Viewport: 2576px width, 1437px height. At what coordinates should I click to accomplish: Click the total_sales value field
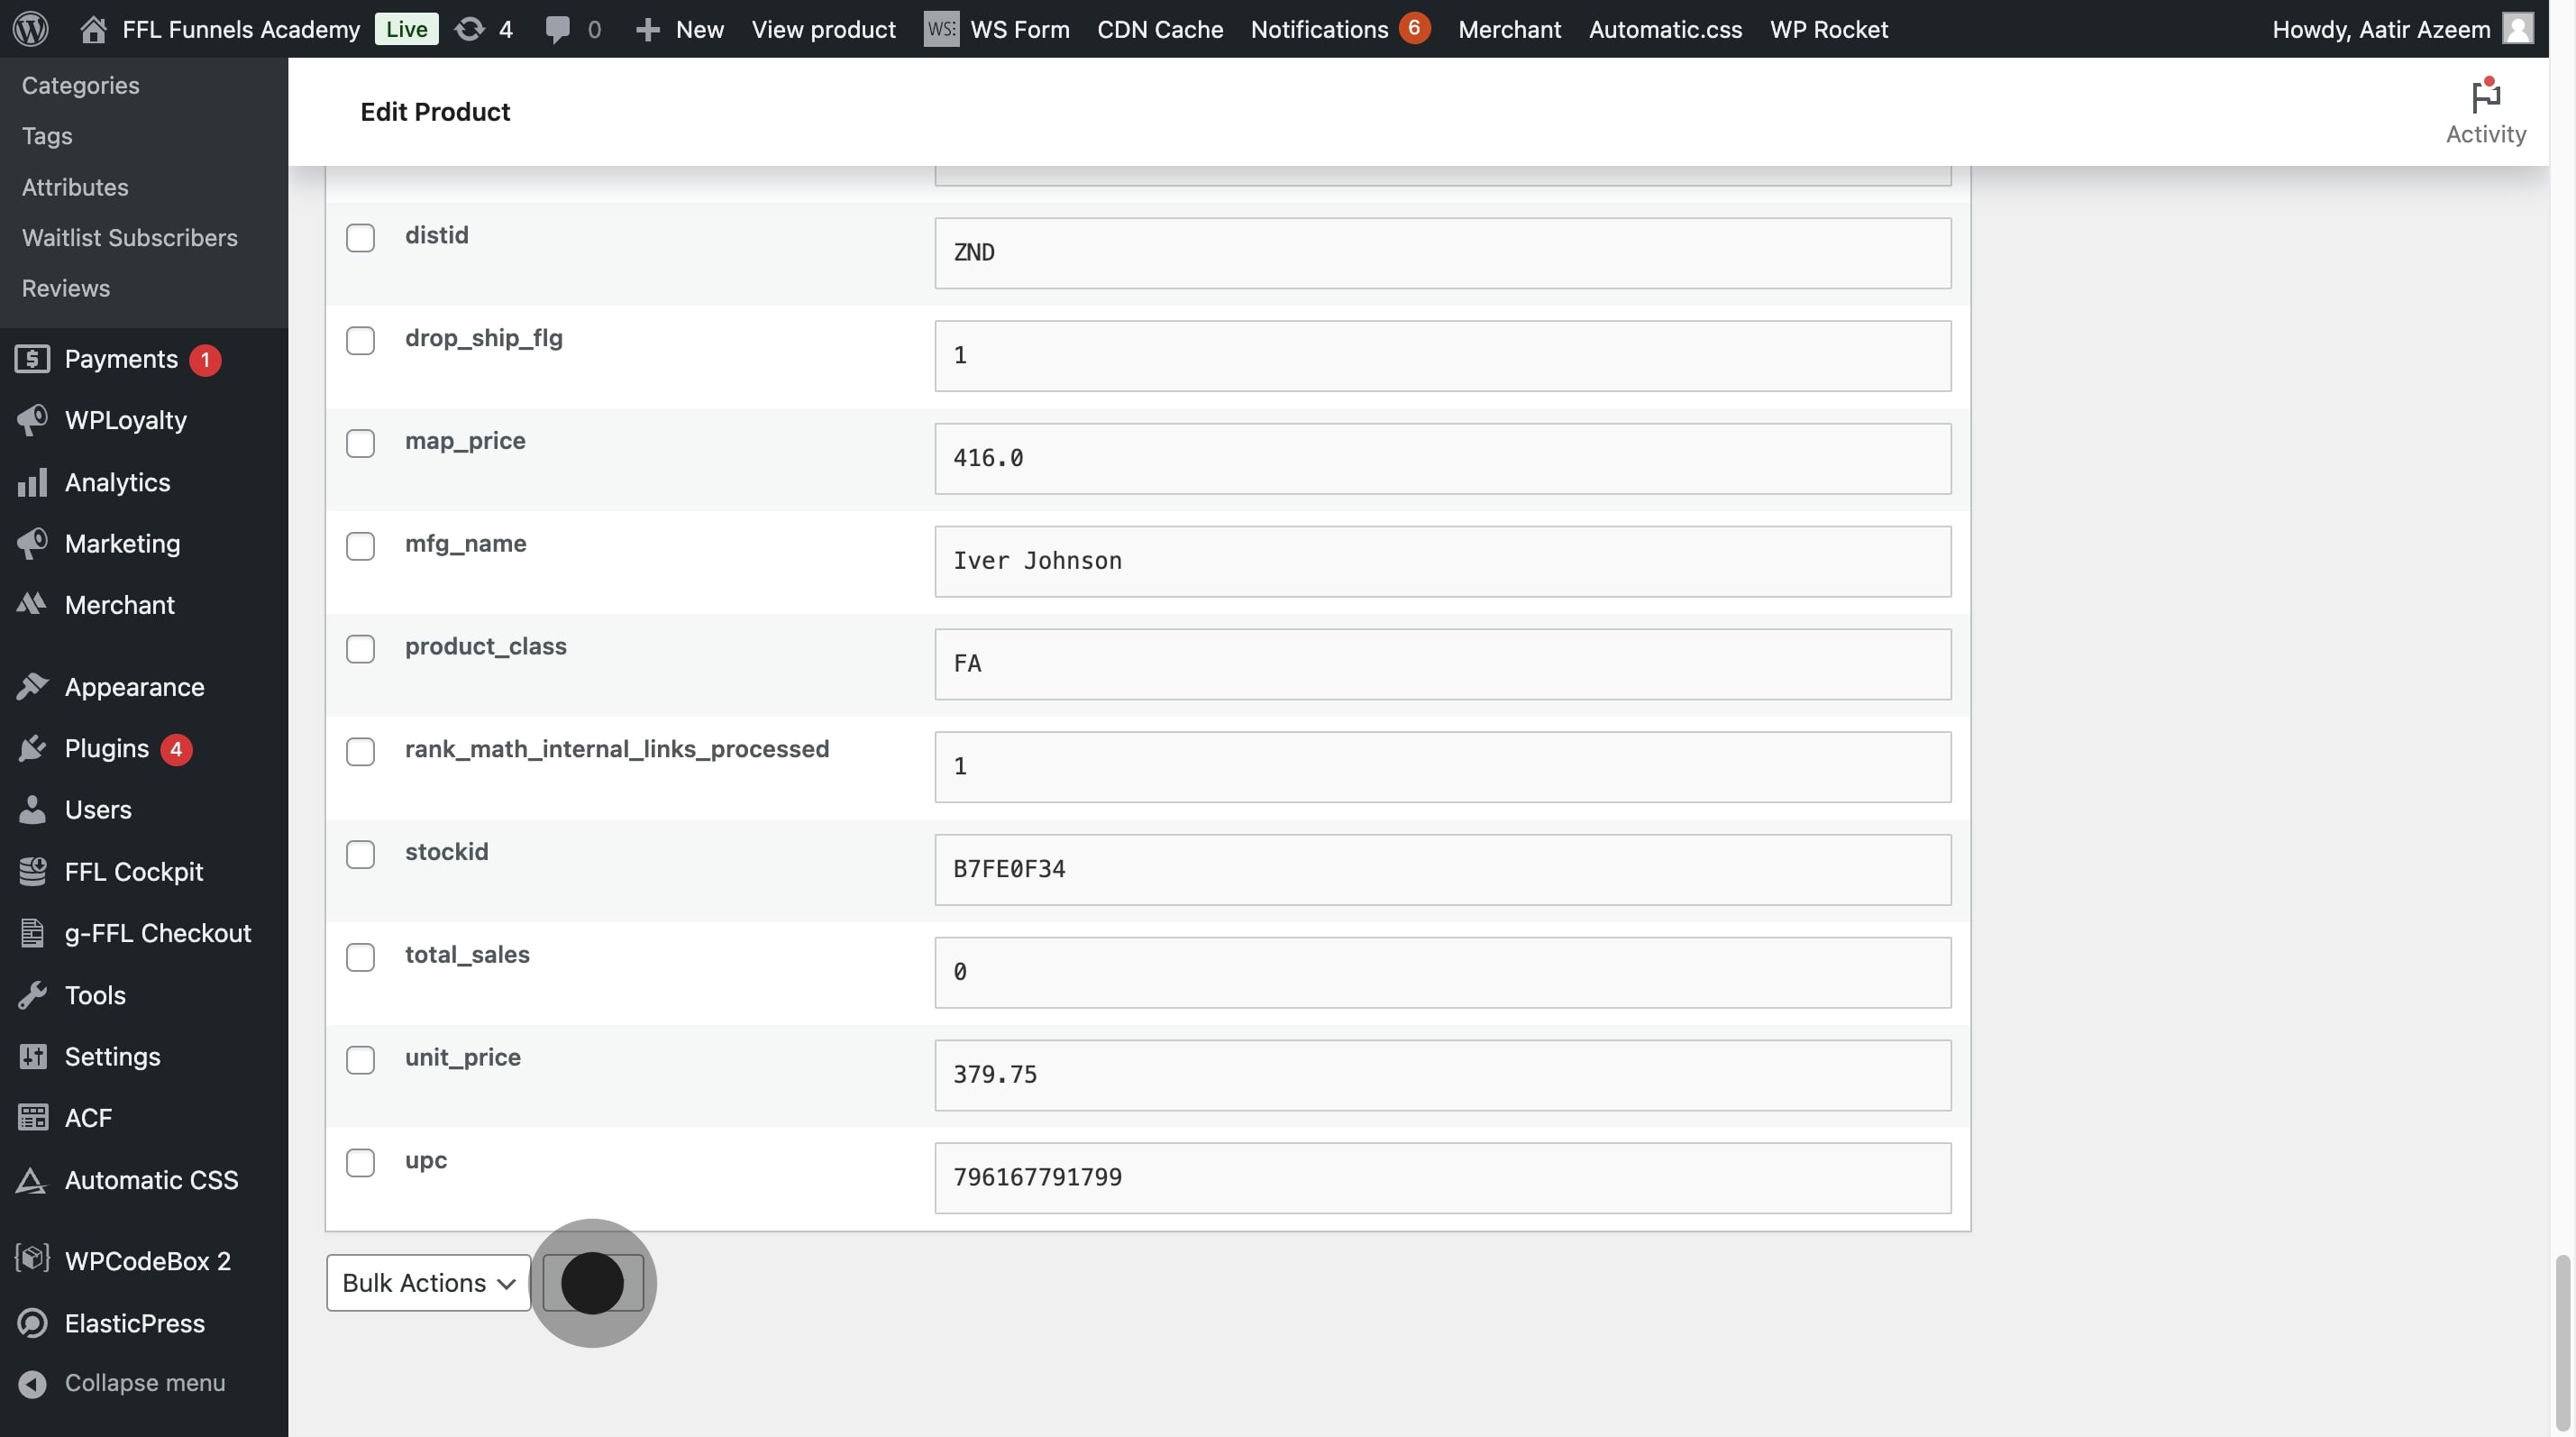(x=1442, y=972)
